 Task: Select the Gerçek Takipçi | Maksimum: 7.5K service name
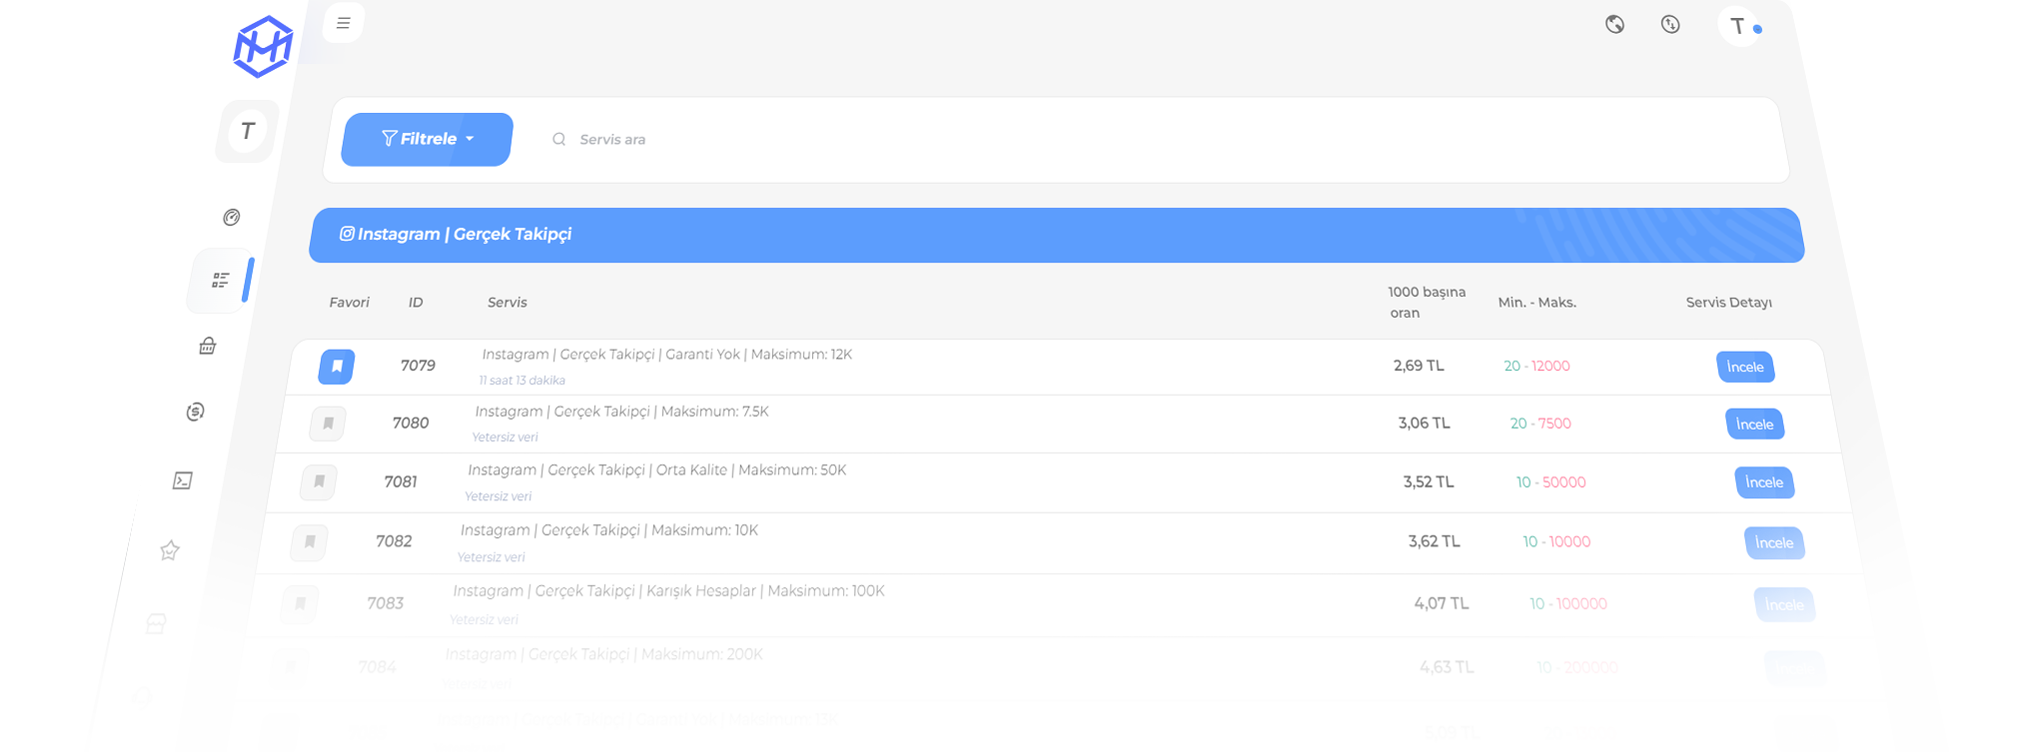(622, 411)
